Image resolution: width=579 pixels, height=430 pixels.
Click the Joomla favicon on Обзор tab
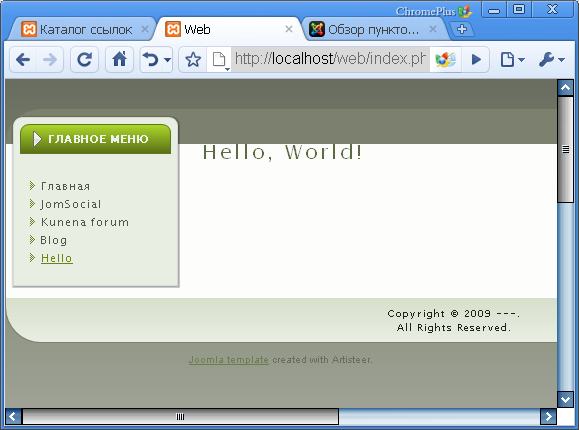coord(317,29)
